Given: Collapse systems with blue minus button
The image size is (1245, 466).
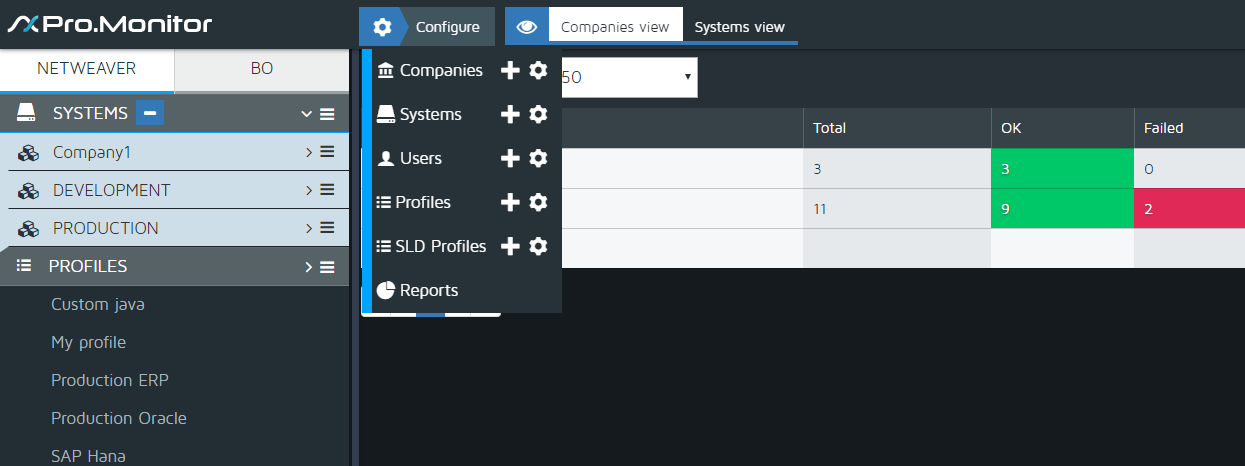Looking at the screenshot, I should click(x=149, y=113).
